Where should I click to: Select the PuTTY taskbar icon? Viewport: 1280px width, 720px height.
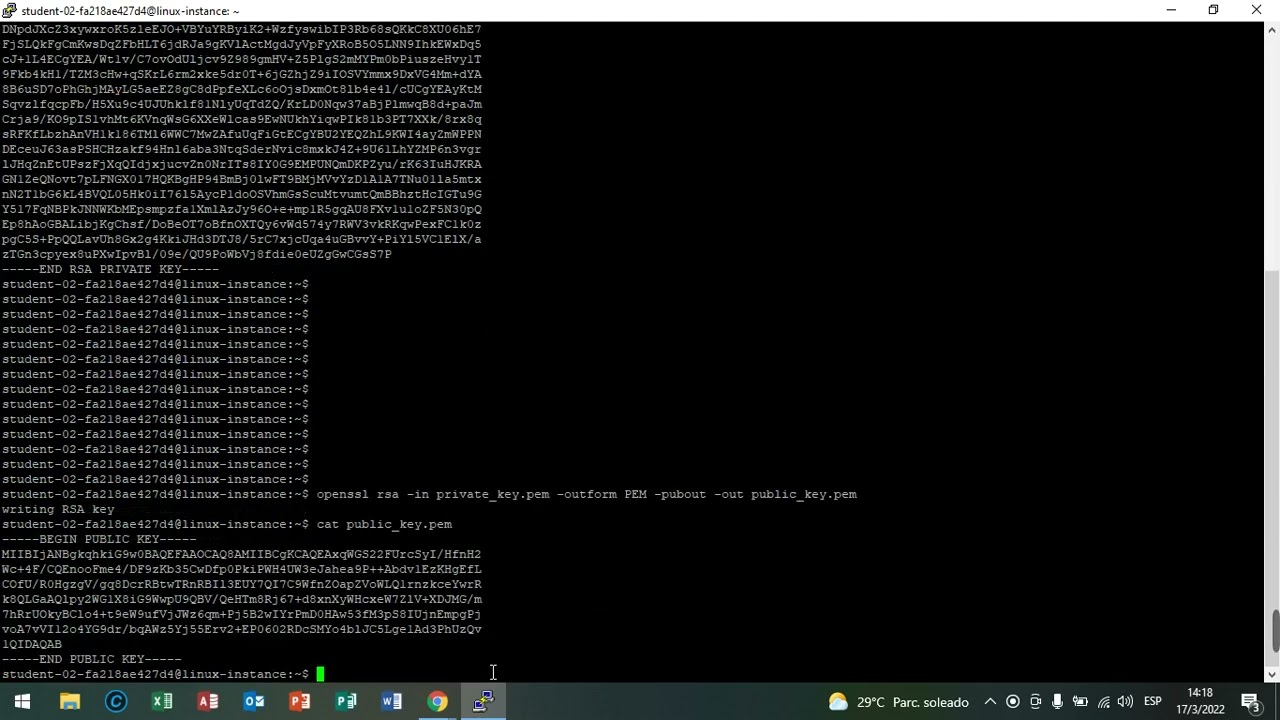484,702
